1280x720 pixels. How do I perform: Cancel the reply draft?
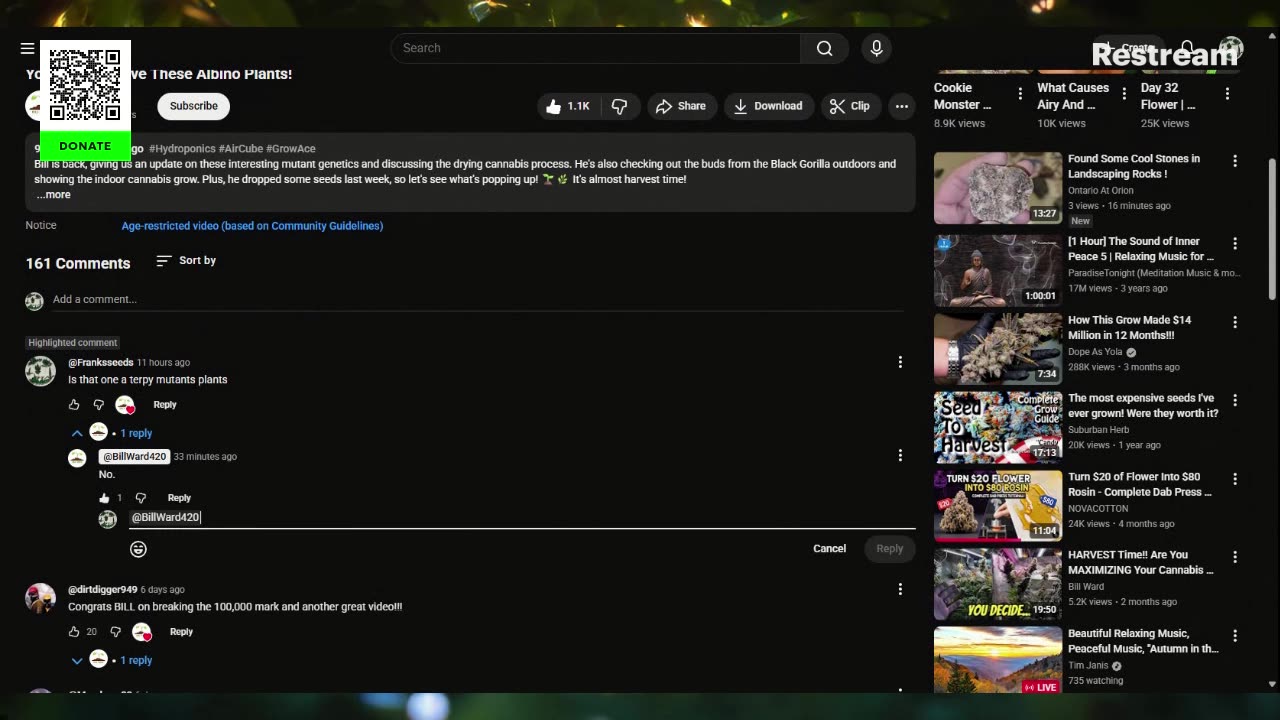click(829, 549)
